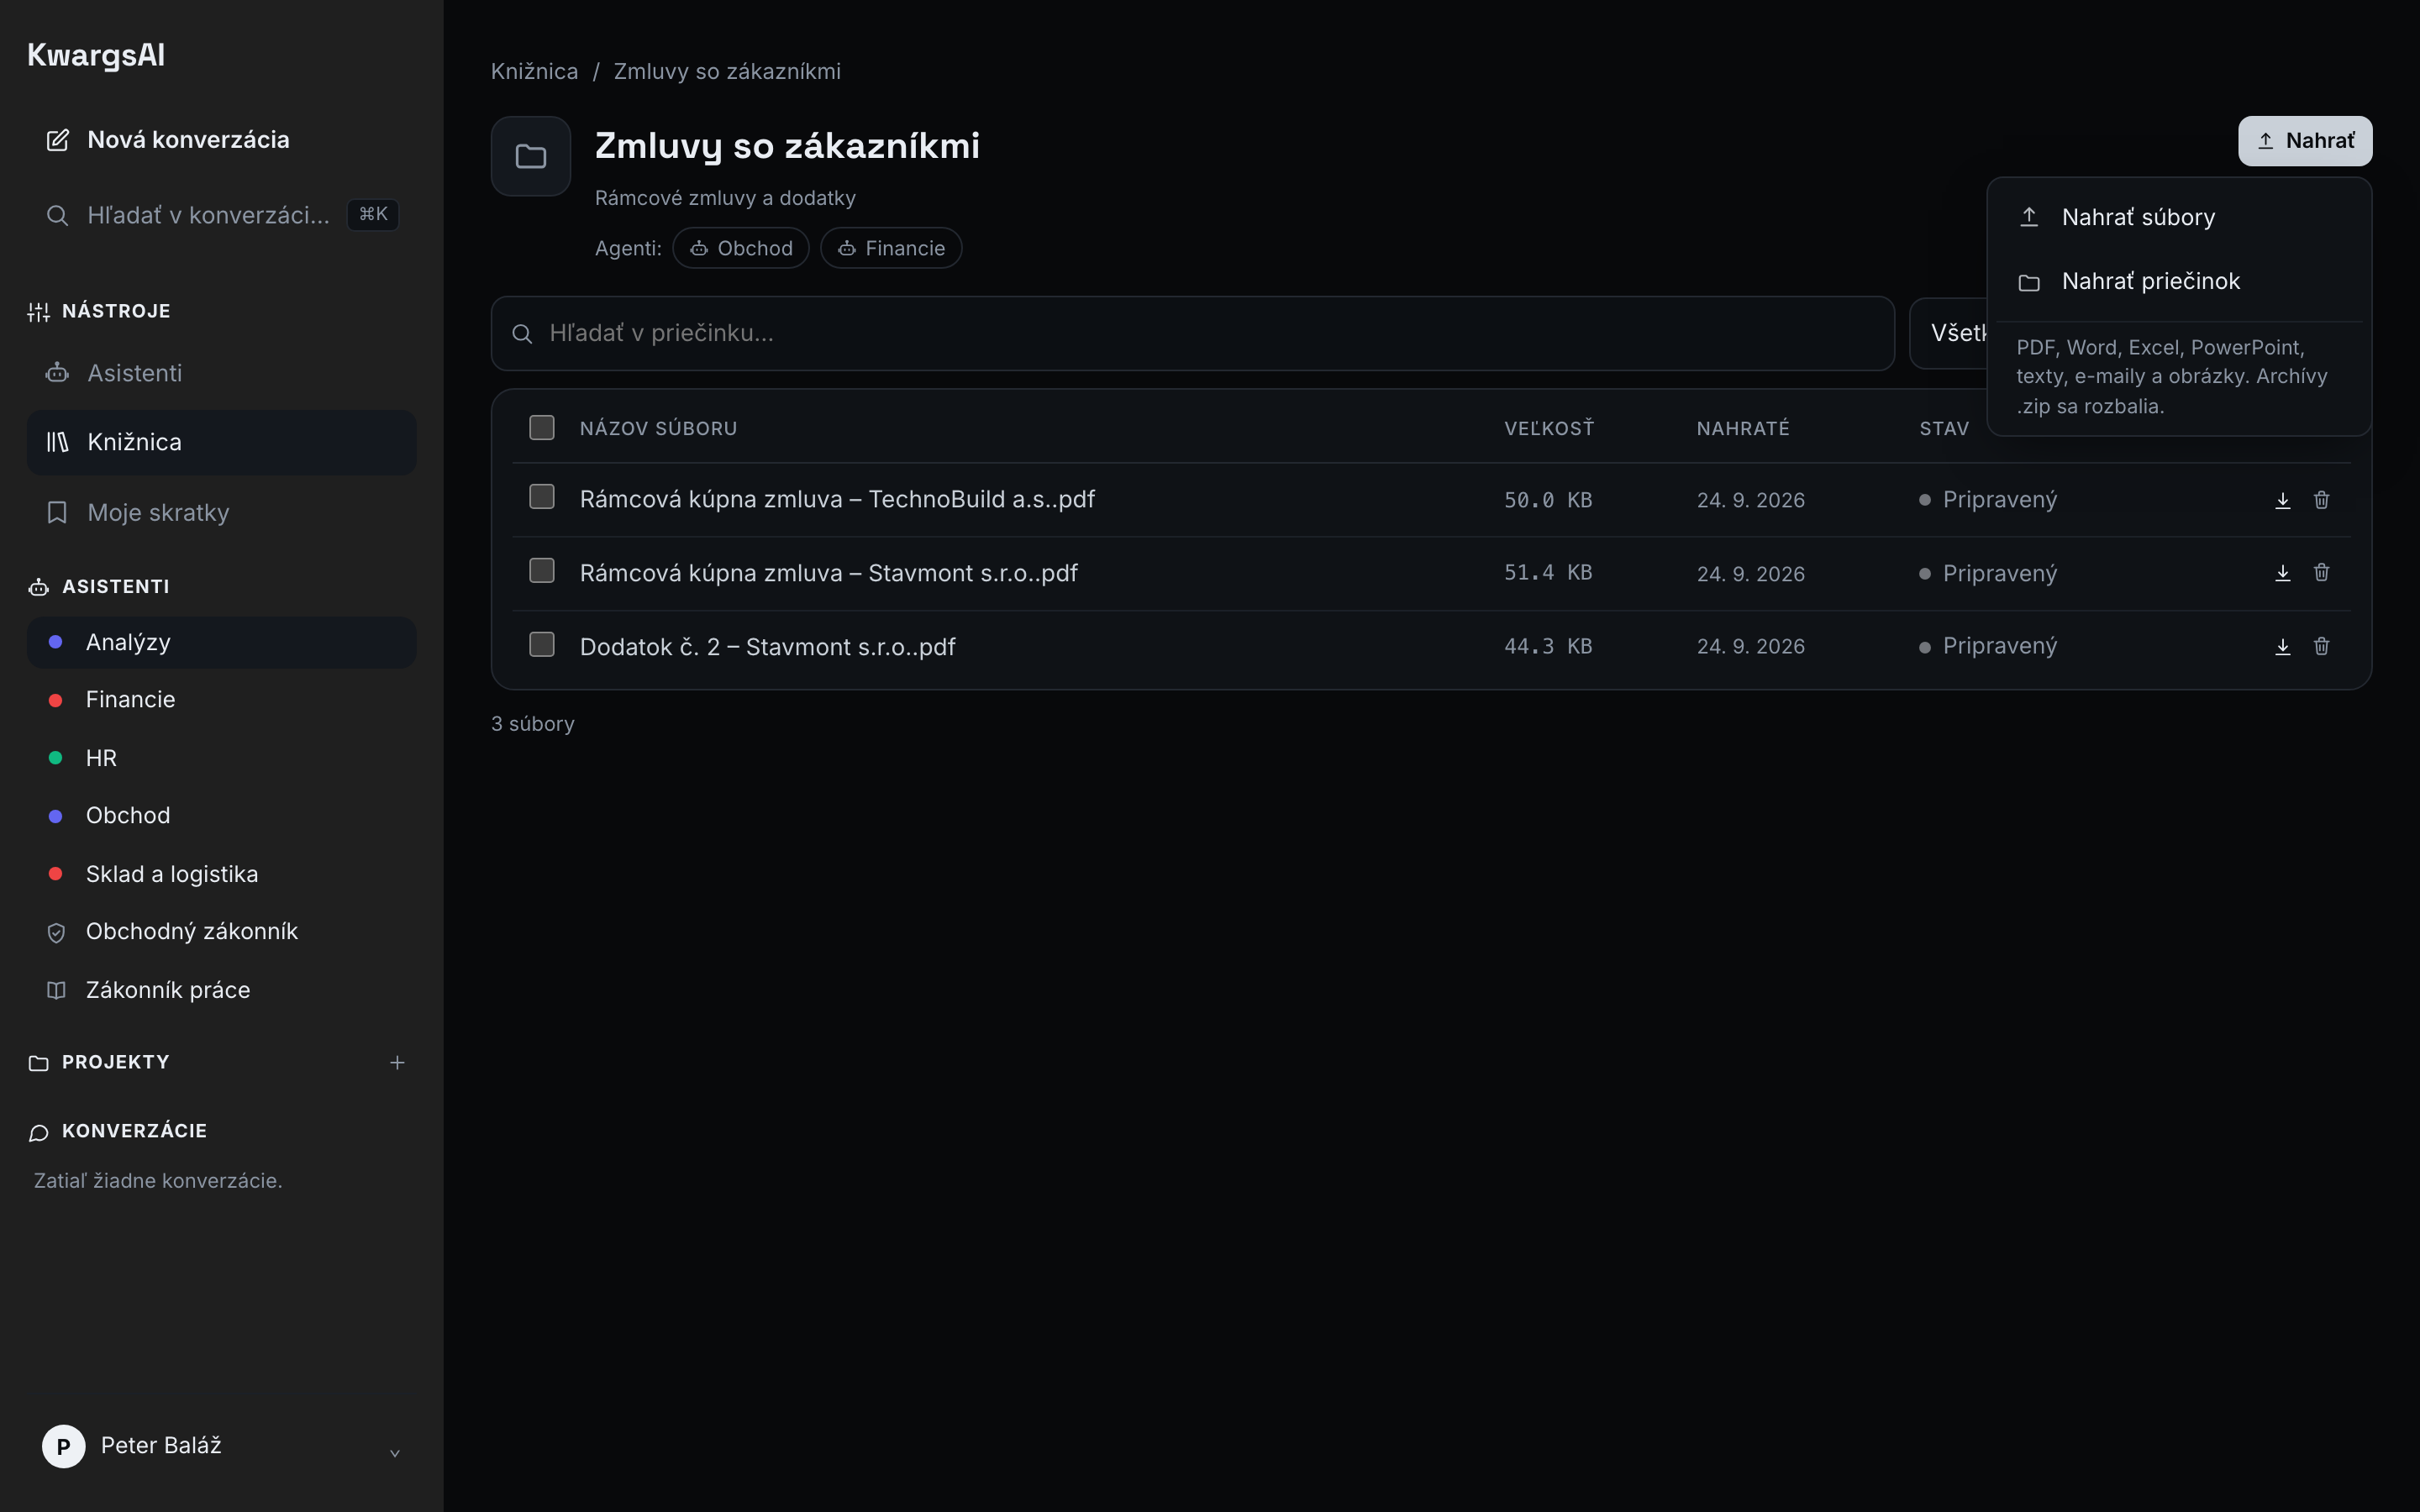Screen dimensions: 2420x1512
Task: Start a Nová konverzácia
Action: point(221,140)
